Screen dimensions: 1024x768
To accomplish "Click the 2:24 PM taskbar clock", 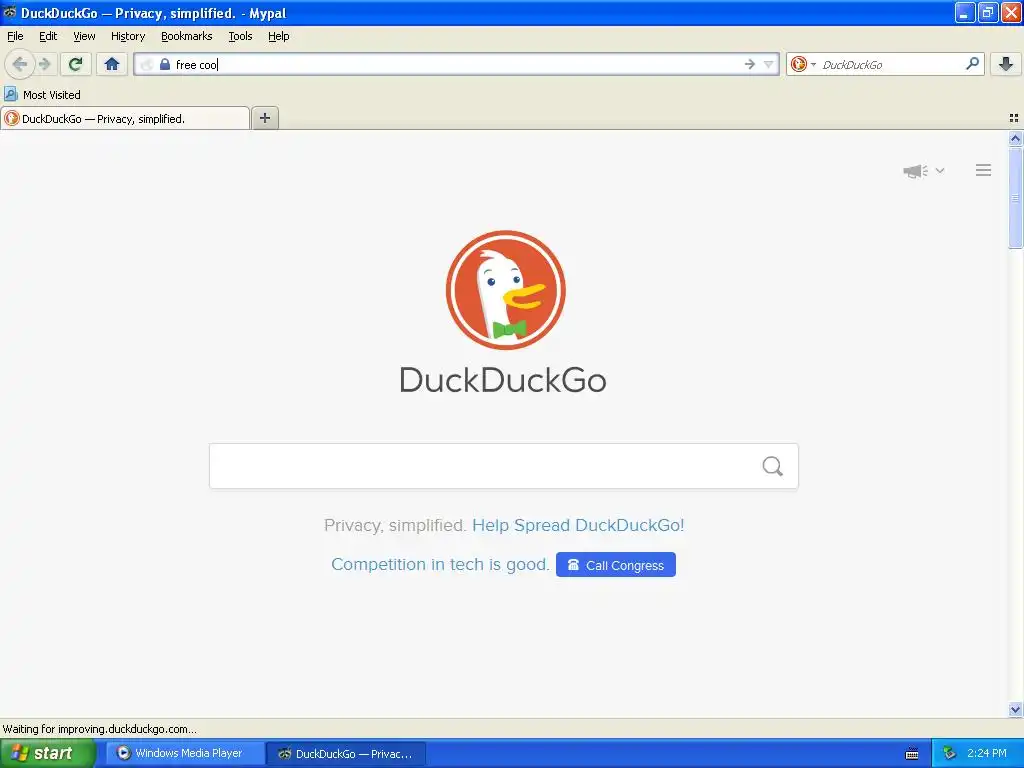I will click(x=987, y=753).
